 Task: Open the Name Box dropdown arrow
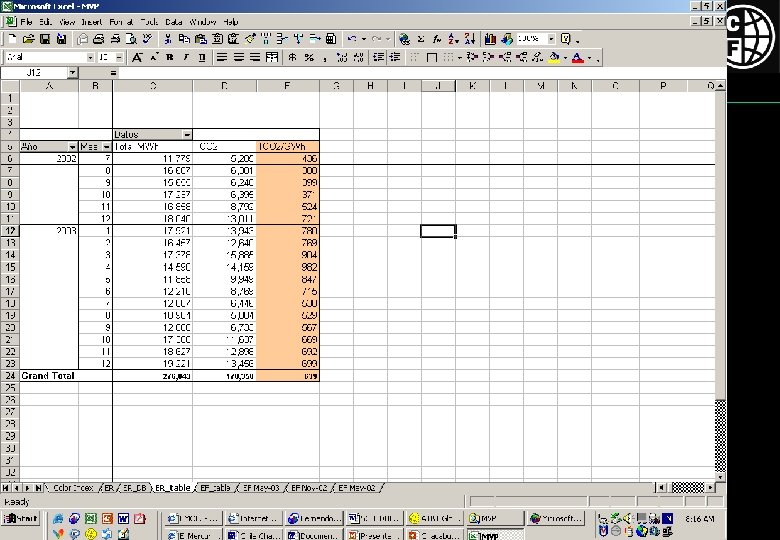coord(73,73)
